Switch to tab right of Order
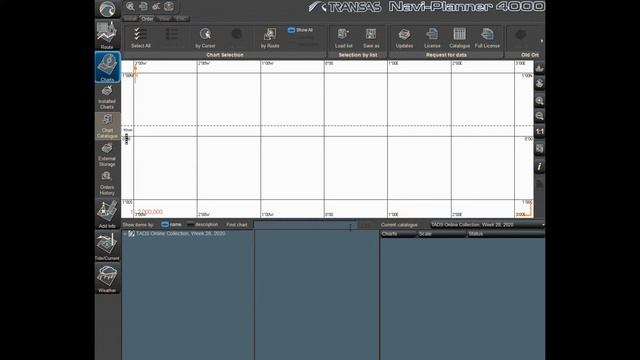 pyautogui.click(x=164, y=19)
